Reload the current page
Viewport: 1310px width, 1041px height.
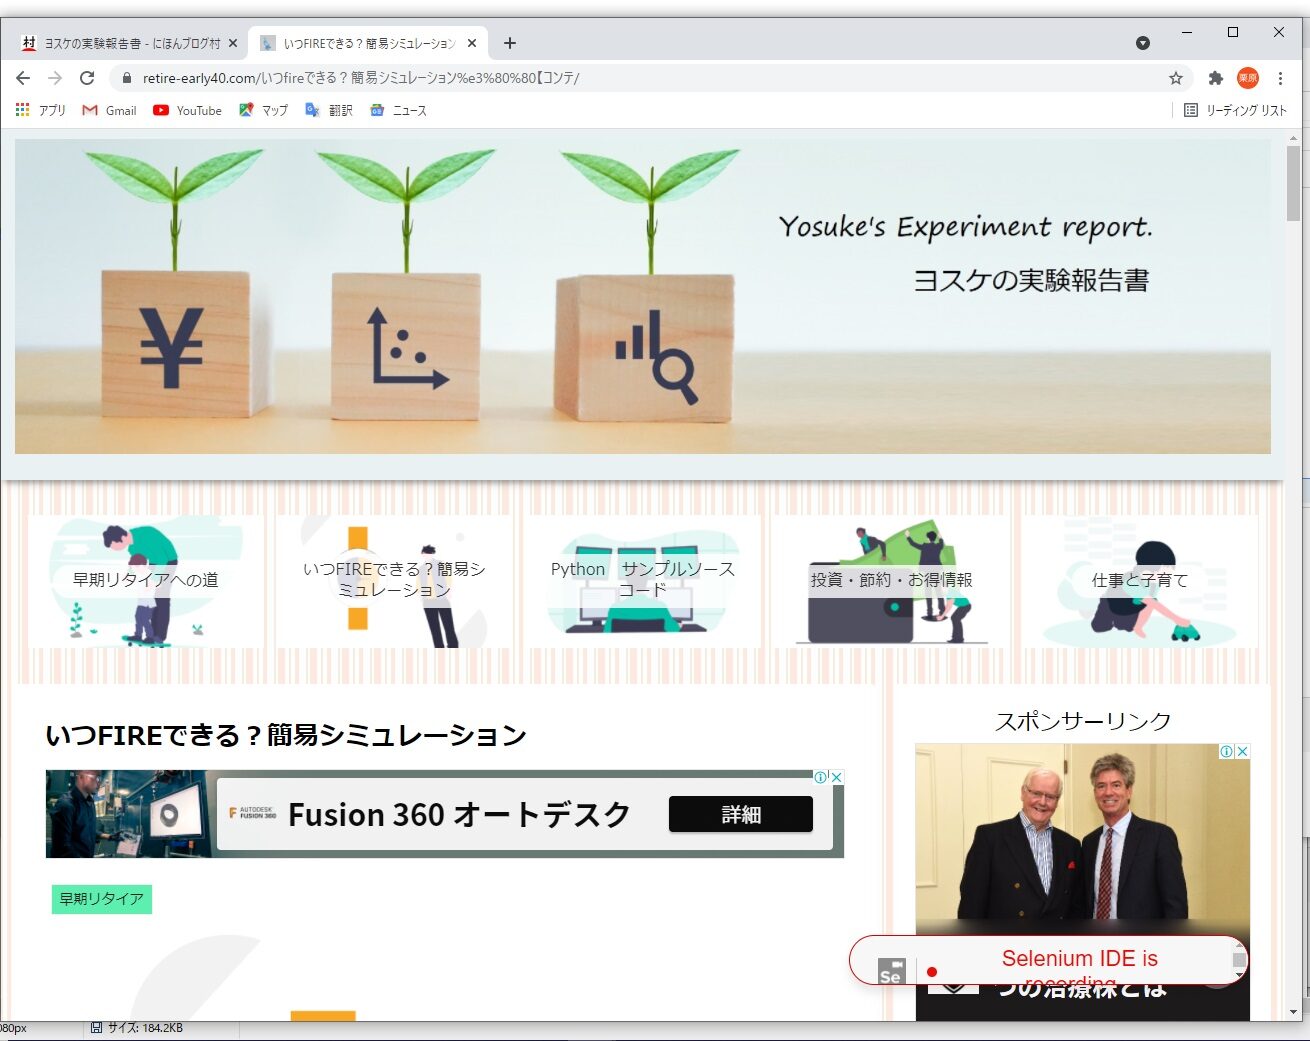coord(87,78)
